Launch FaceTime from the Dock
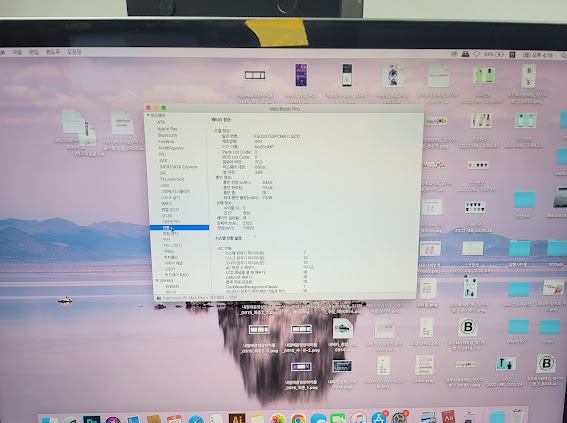Image resolution: width=567 pixels, height=423 pixels. pos(338,419)
